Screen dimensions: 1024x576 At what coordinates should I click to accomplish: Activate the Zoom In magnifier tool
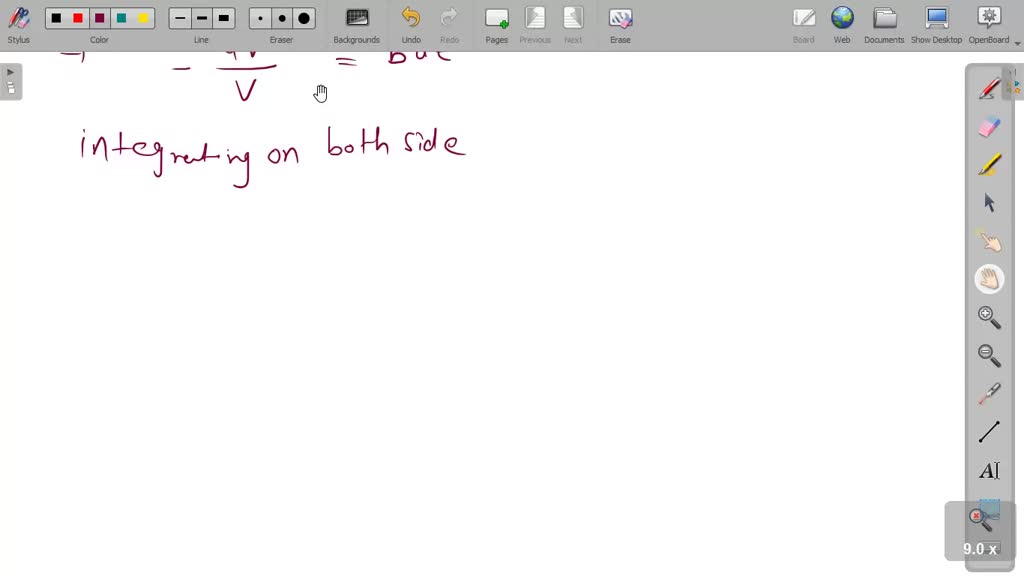(x=989, y=317)
